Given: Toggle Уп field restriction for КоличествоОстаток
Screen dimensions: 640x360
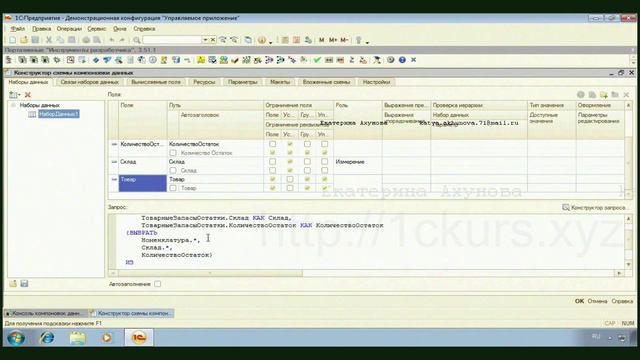Looking at the screenshot, I should click(324, 144).
